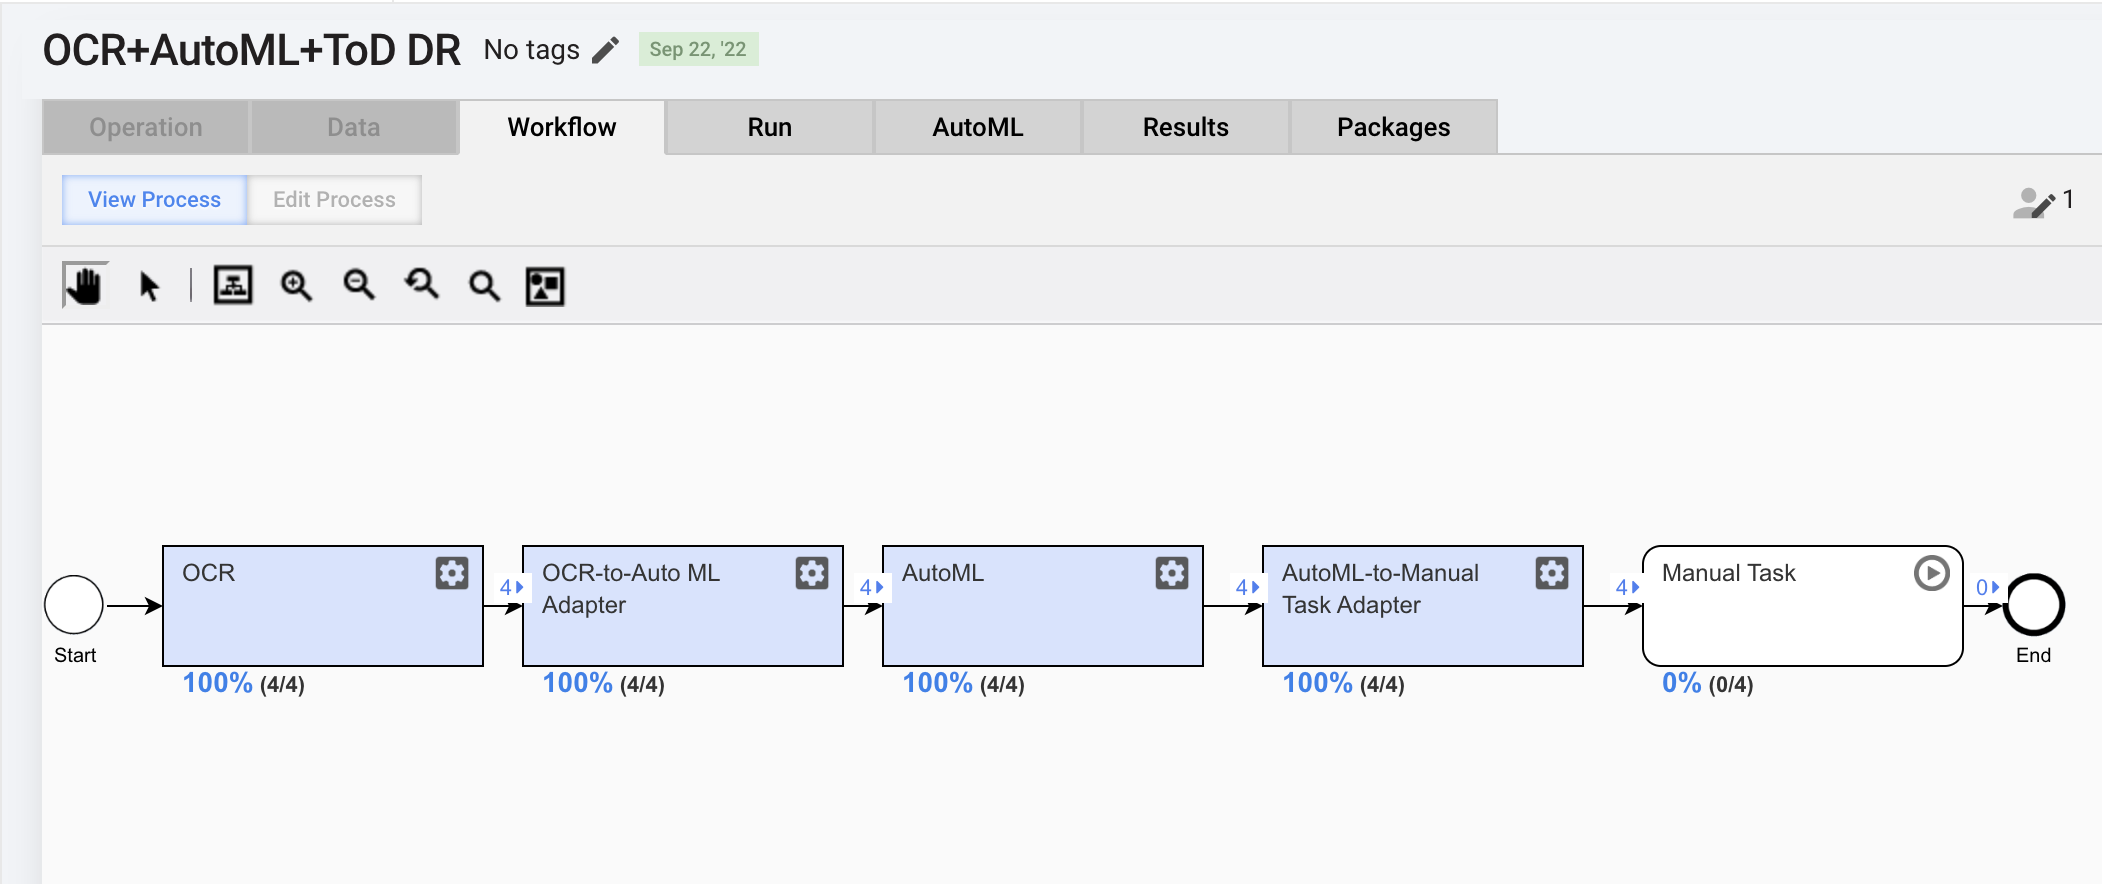
Task: Click the Start event circle
Action: 74,605
